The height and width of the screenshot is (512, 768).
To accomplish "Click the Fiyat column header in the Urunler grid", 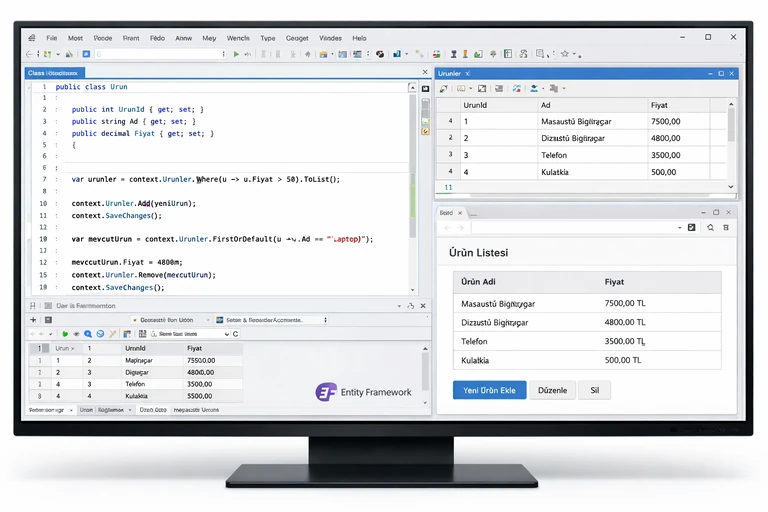I will (x=678, y=105).
